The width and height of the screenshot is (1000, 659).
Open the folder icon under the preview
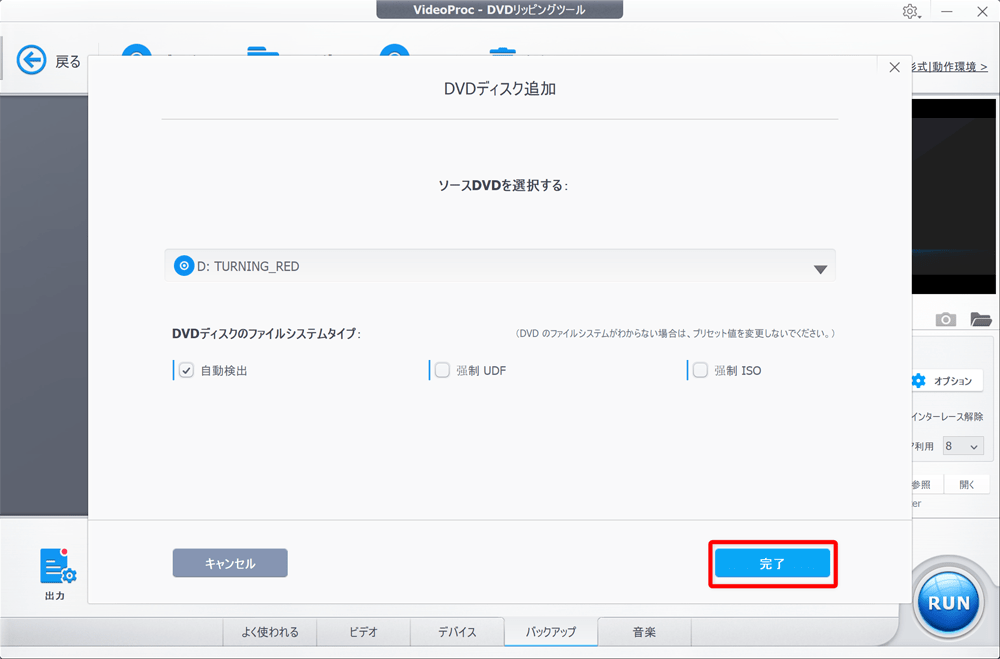(x=980, y=319)
